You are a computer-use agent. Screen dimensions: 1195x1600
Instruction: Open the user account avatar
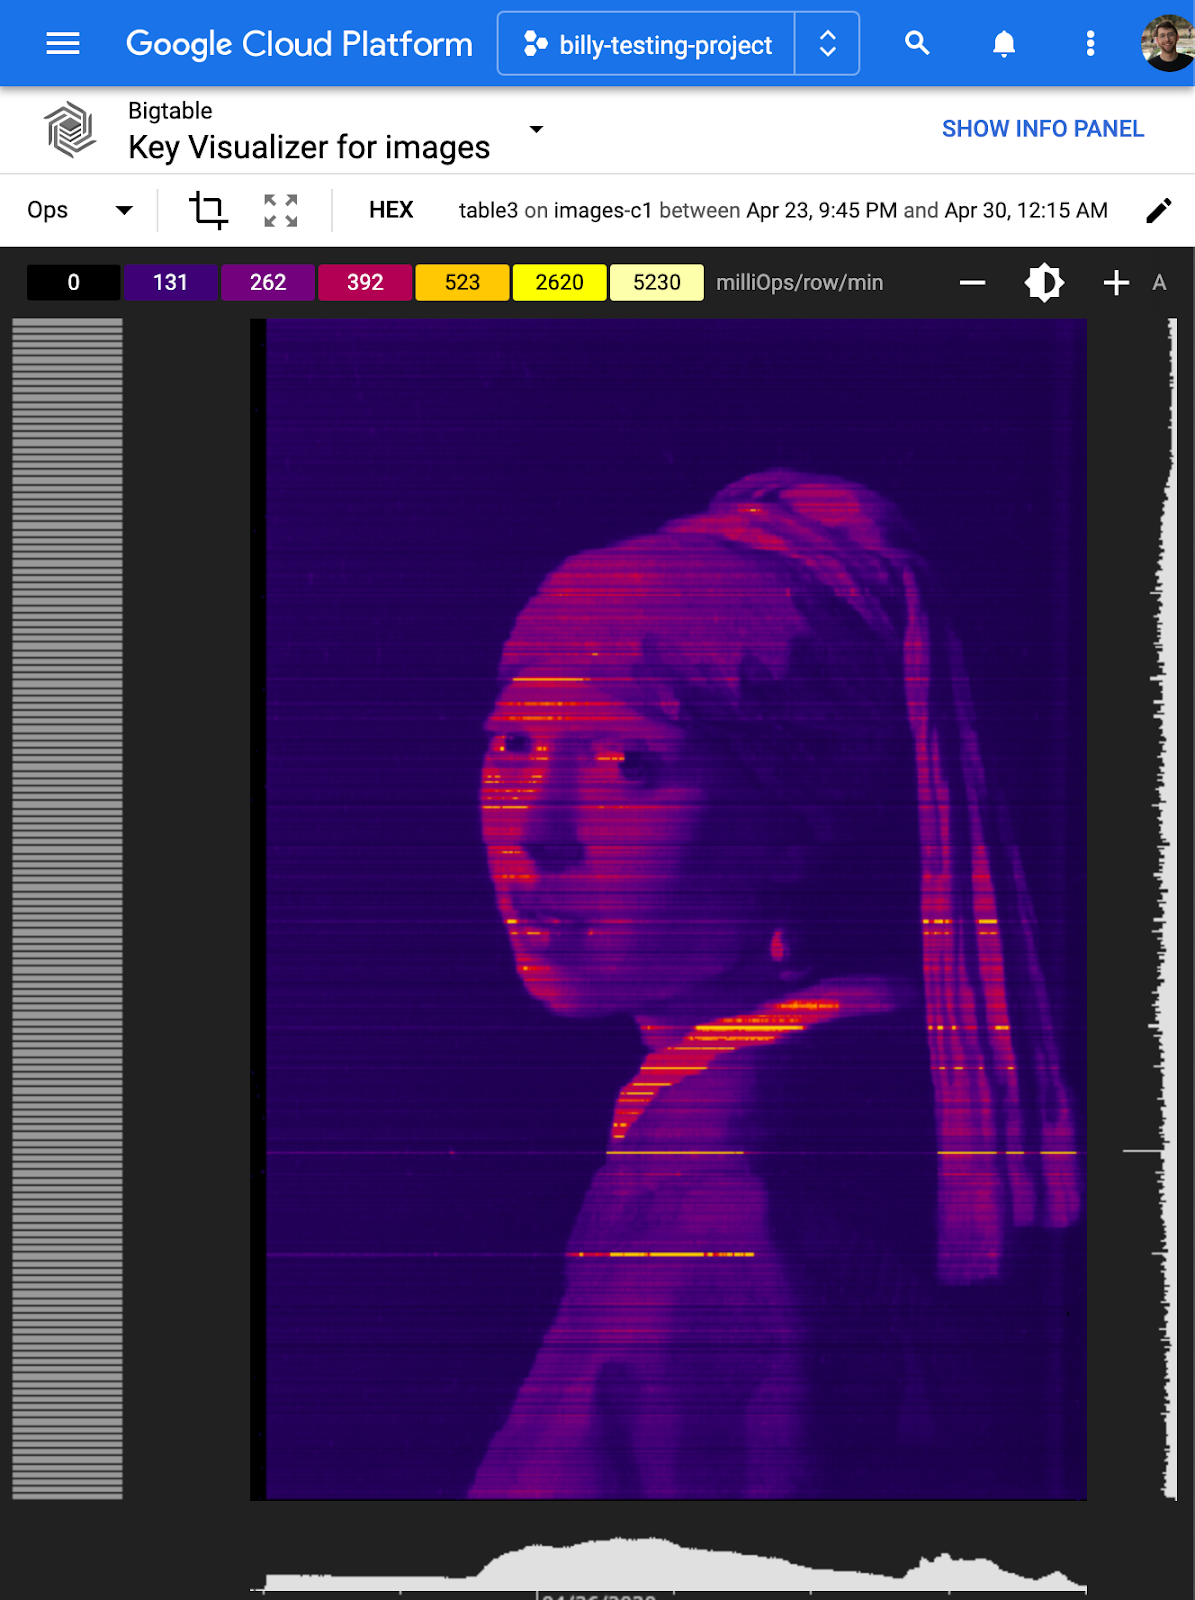pos(1168,44)
